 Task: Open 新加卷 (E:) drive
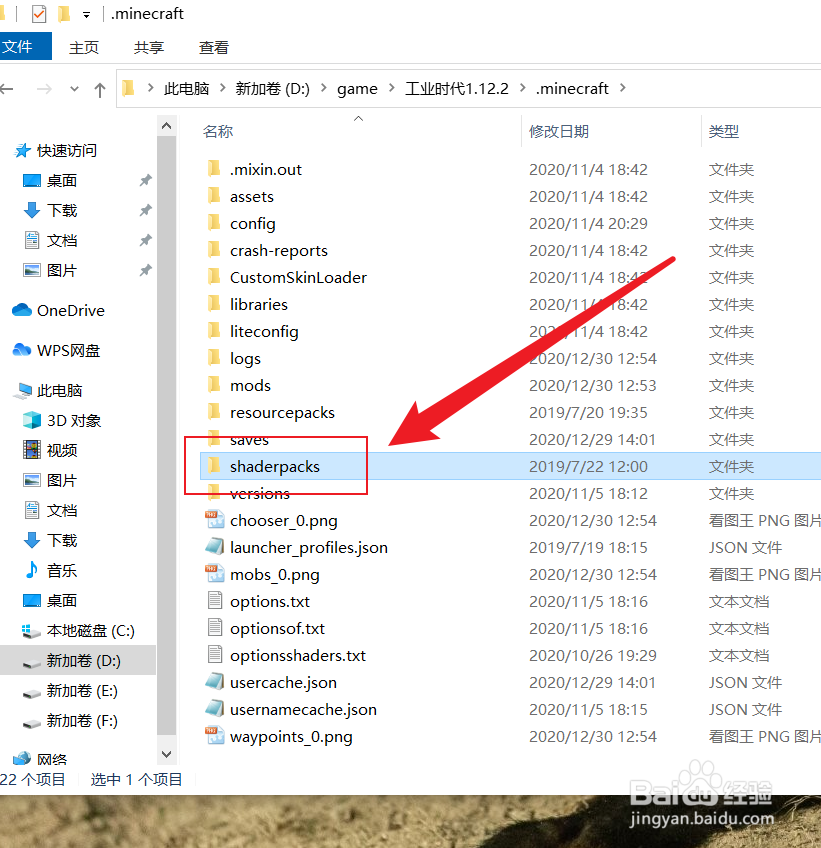(82, 691)
